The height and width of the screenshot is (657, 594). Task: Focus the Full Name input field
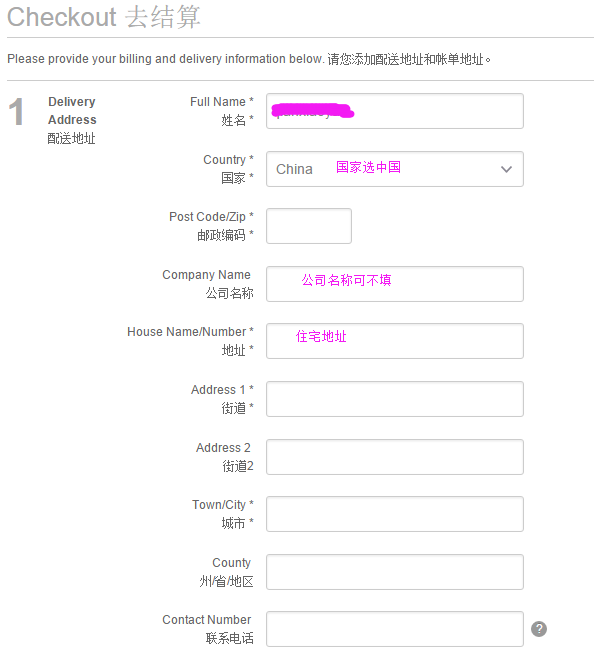pyautogui.click(x=395, y=111)
